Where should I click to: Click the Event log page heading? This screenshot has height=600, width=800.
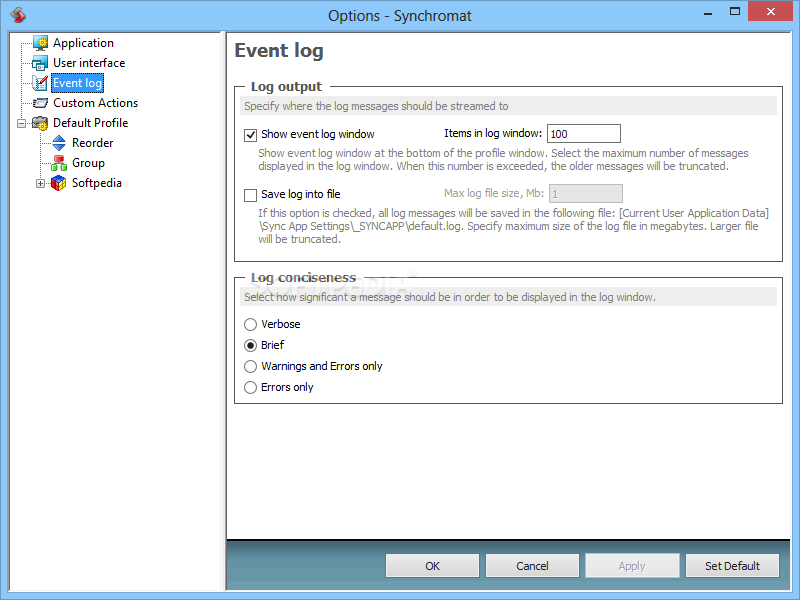pyautogui.click(x=279, y=51)
